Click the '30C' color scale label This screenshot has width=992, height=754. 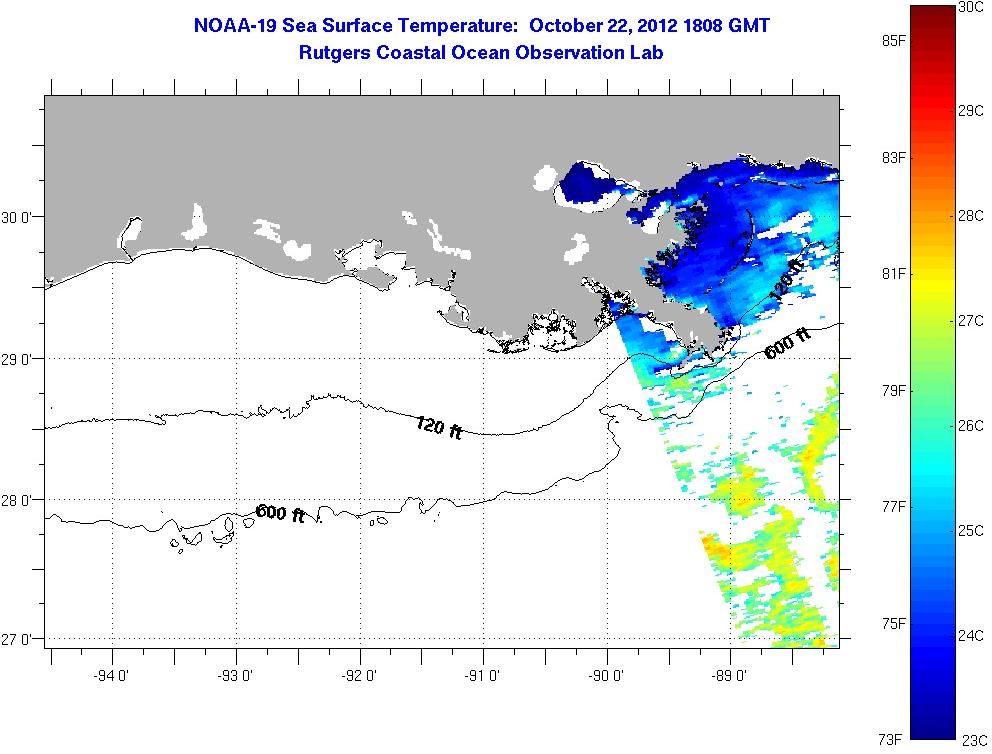(971, 7)
